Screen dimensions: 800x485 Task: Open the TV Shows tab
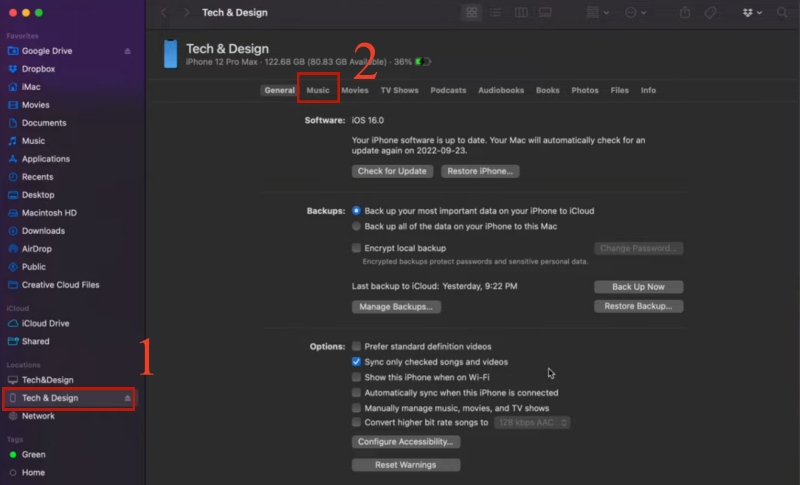(x=399, y=90)
